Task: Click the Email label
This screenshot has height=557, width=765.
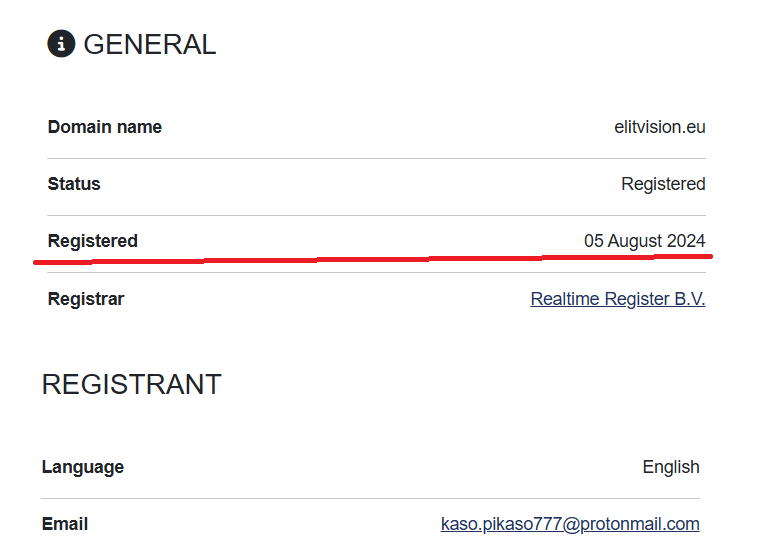Action: coord(65,524)
